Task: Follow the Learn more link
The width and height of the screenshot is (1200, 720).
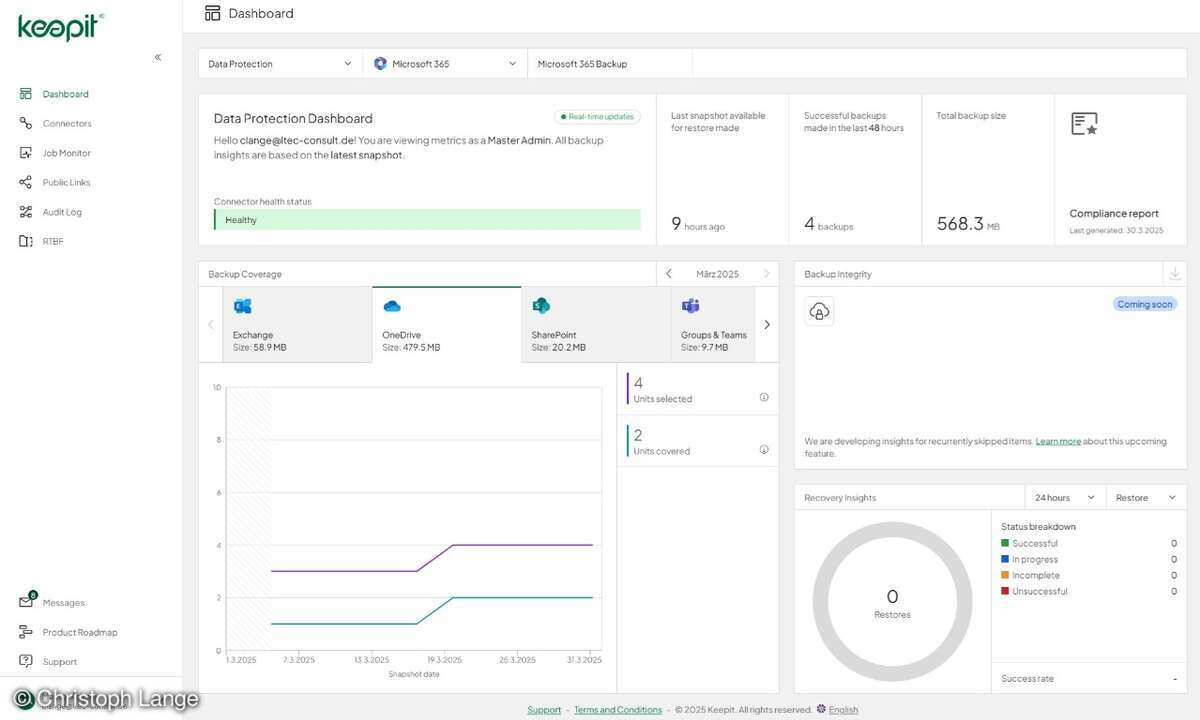Action: point(1058,441)
